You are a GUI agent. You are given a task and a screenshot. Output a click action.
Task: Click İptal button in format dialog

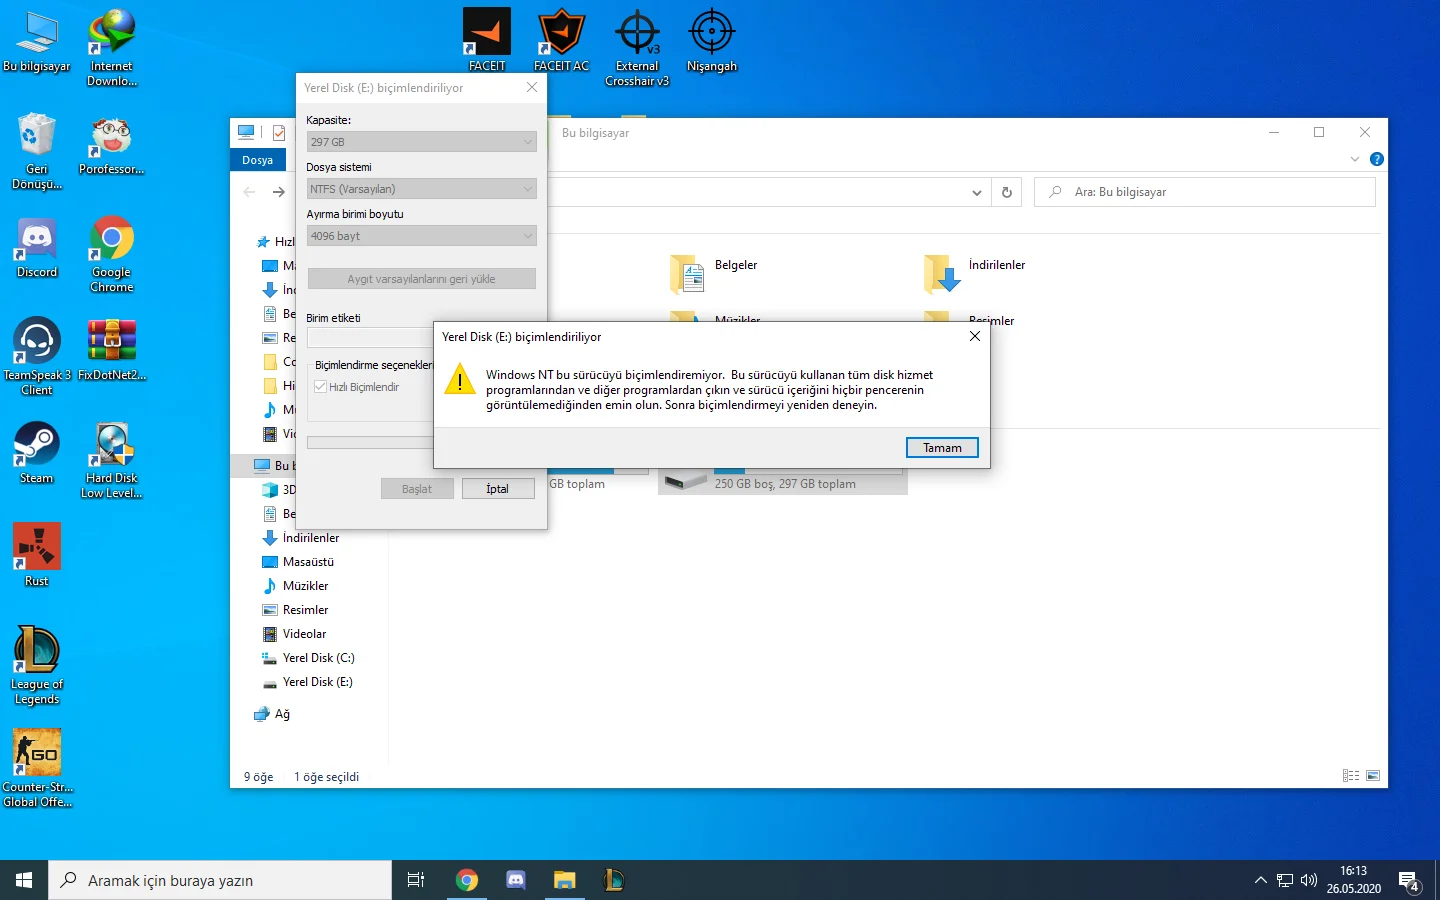point(497,489)
